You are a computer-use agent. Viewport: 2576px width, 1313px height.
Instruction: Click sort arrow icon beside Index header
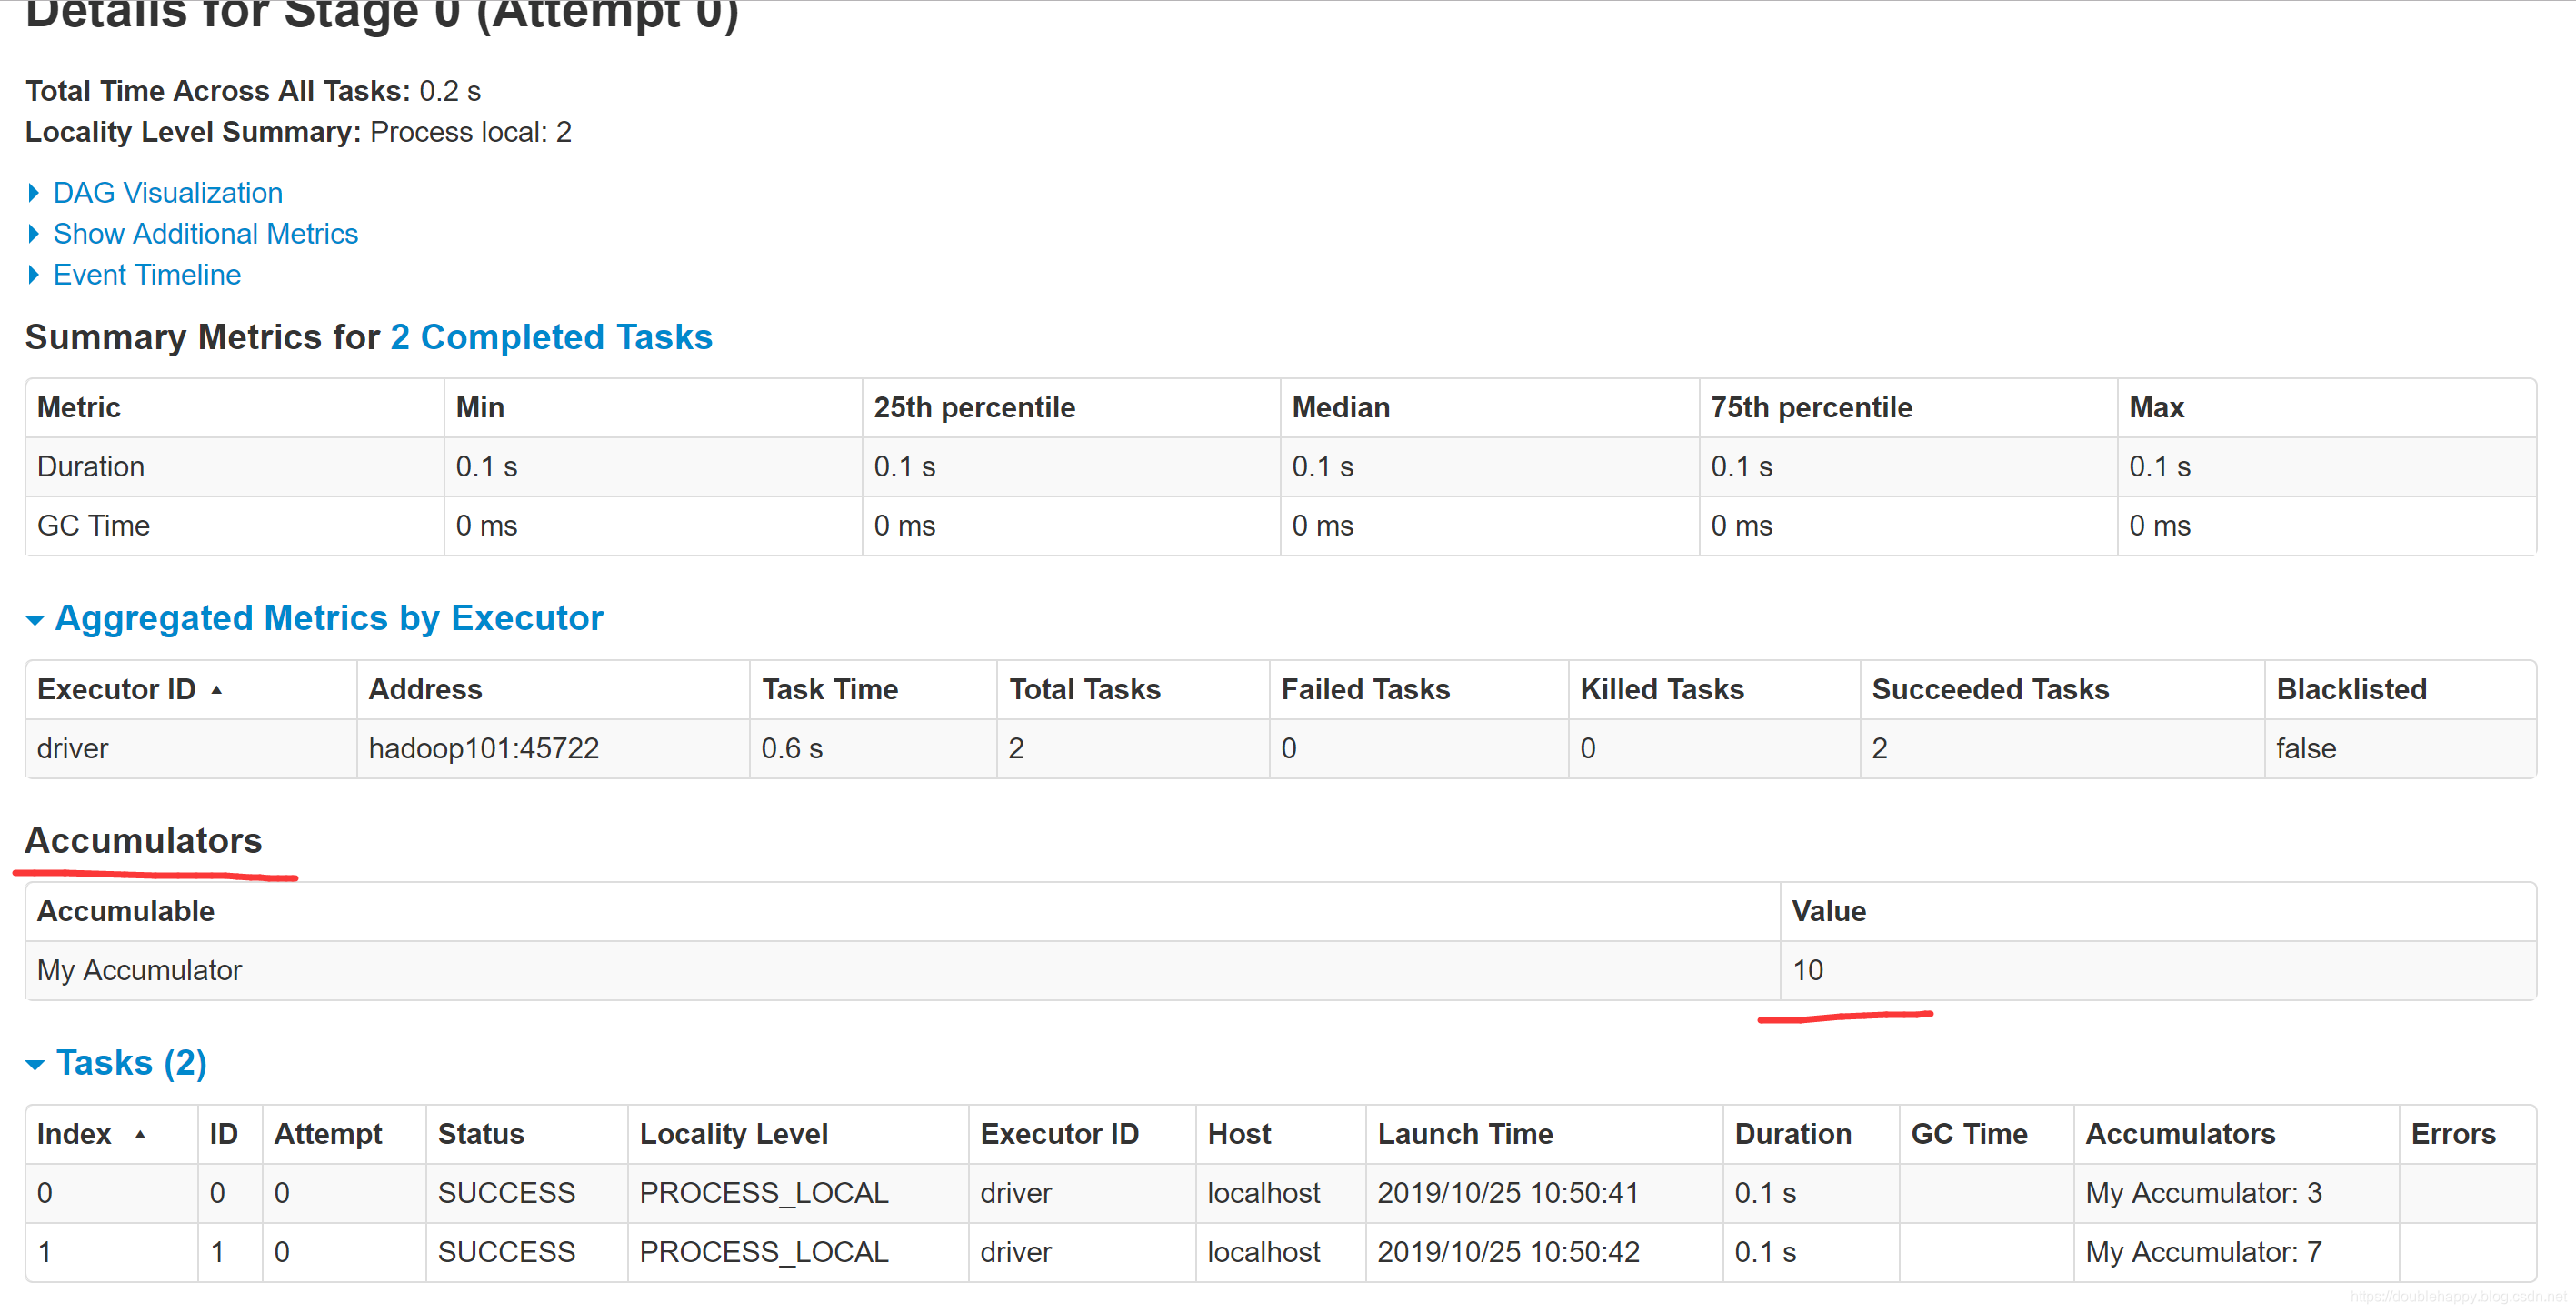pyautogui.click(x=140, y=1134)
